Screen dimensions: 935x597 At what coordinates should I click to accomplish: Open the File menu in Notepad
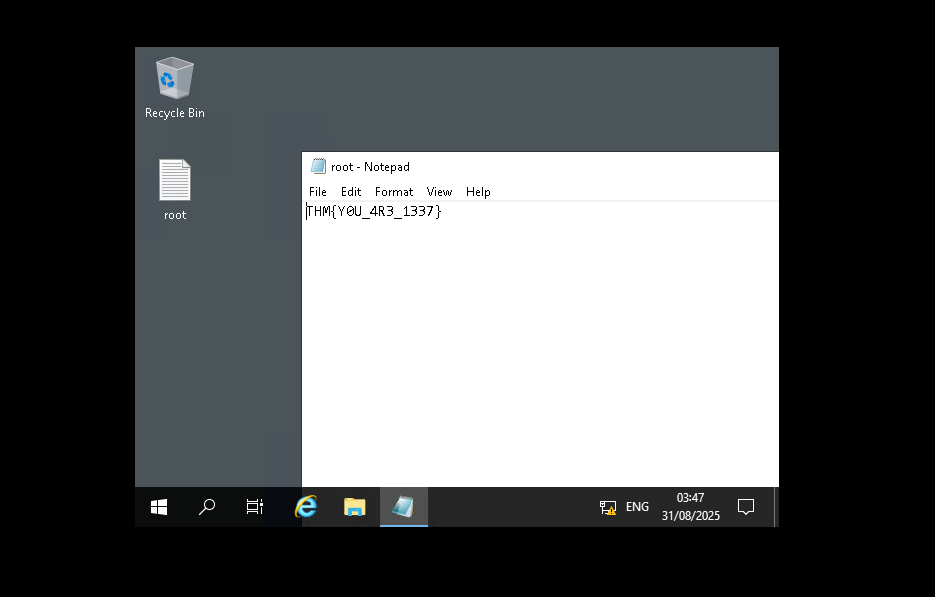coord(318,192)
